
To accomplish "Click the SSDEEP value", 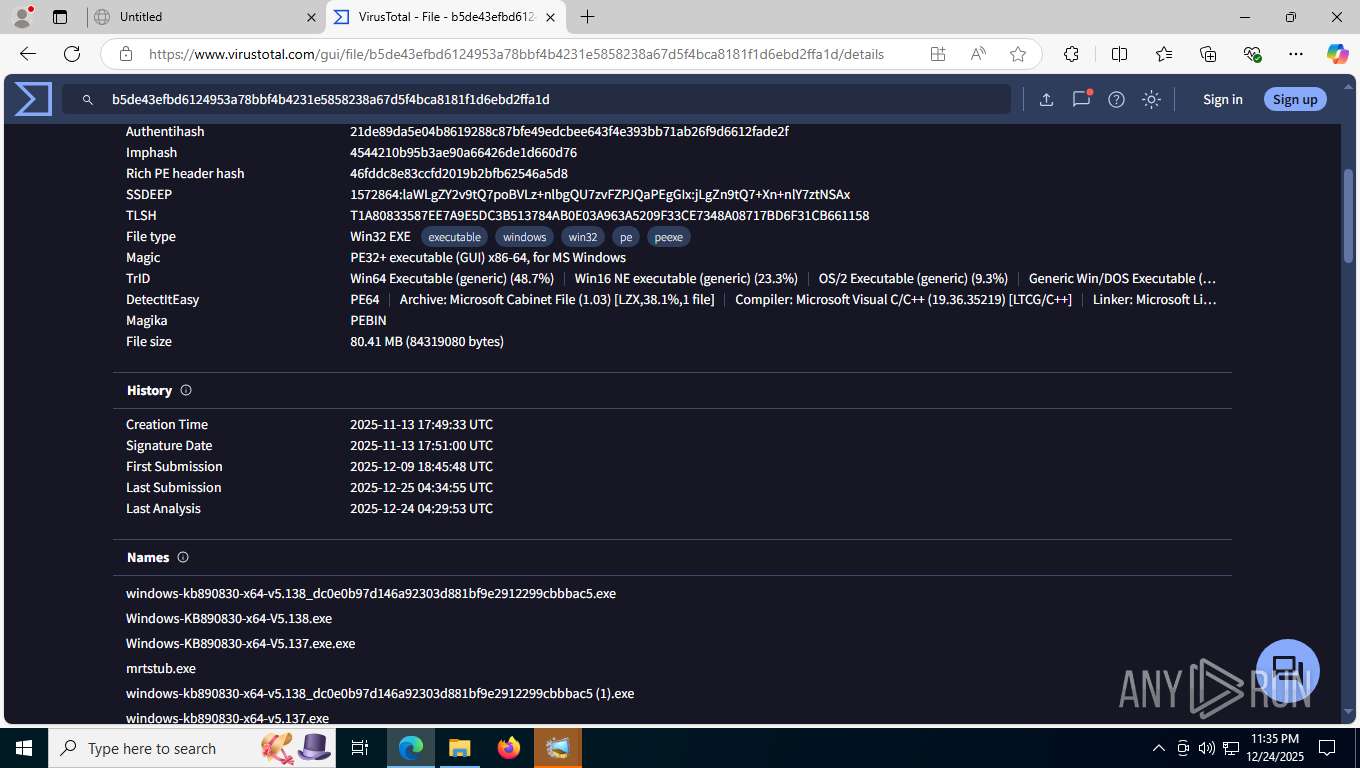I will coord(600,194).
